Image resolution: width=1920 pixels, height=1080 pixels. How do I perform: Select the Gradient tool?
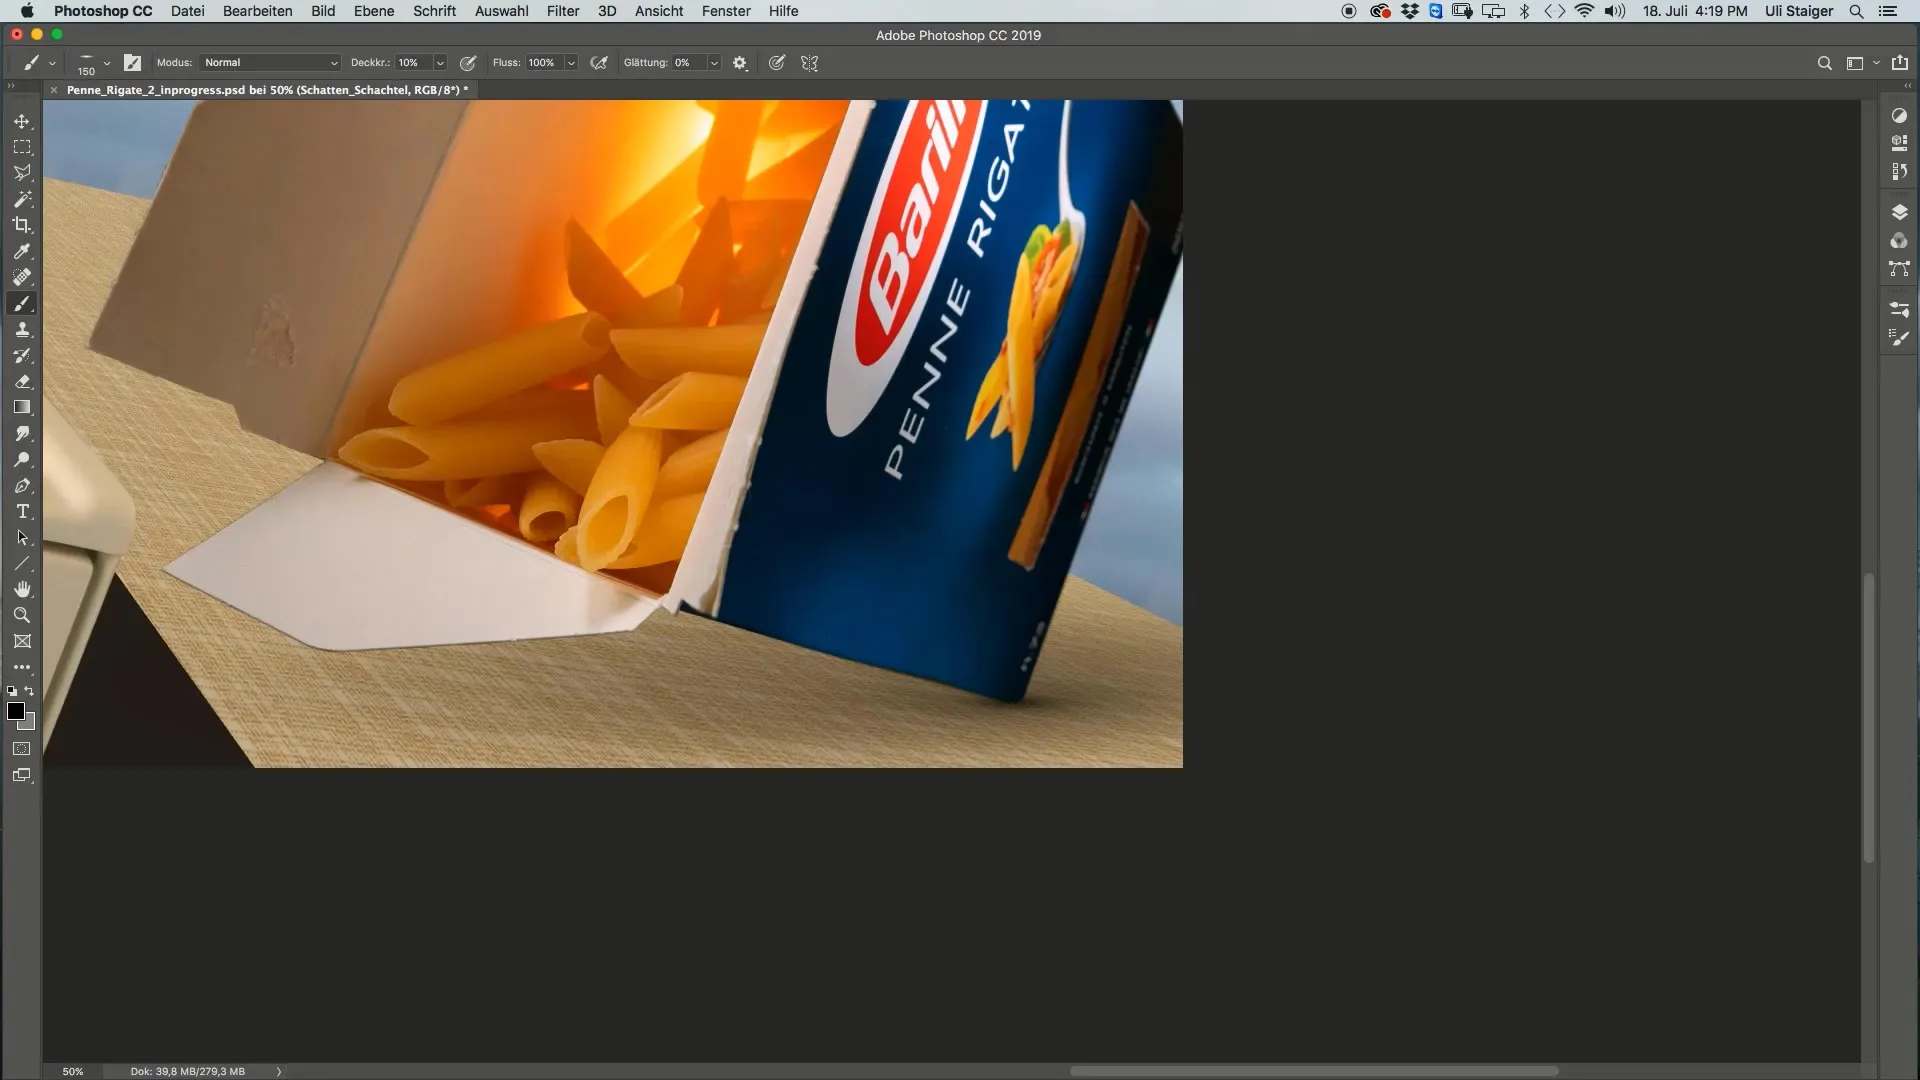click(x=22, y=407)
